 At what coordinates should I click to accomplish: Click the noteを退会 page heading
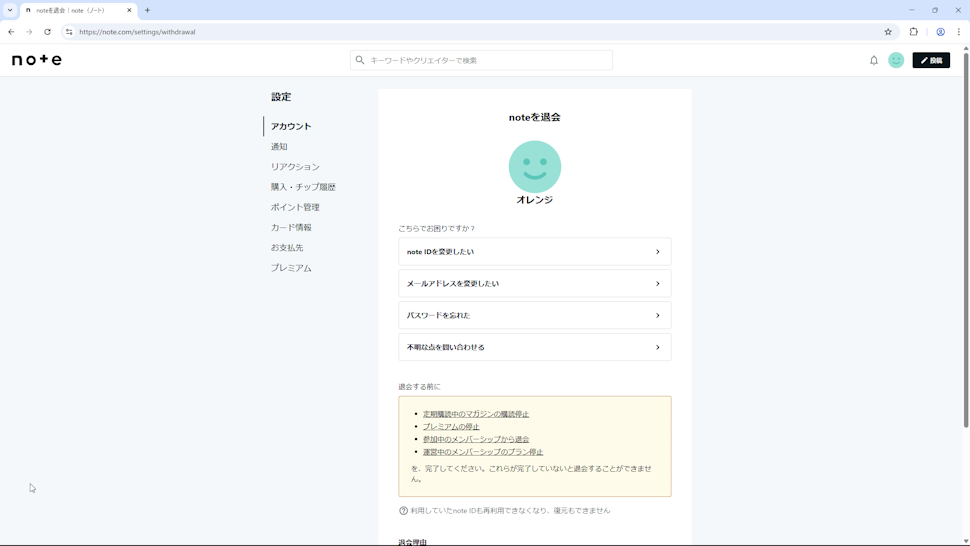coord(534,117)
